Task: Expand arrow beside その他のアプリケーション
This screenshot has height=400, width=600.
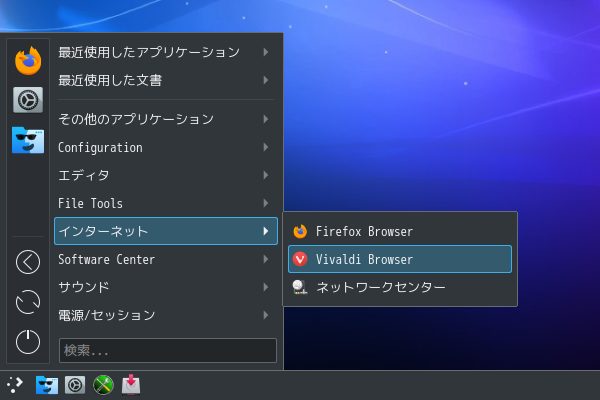Action: (266, 119)
